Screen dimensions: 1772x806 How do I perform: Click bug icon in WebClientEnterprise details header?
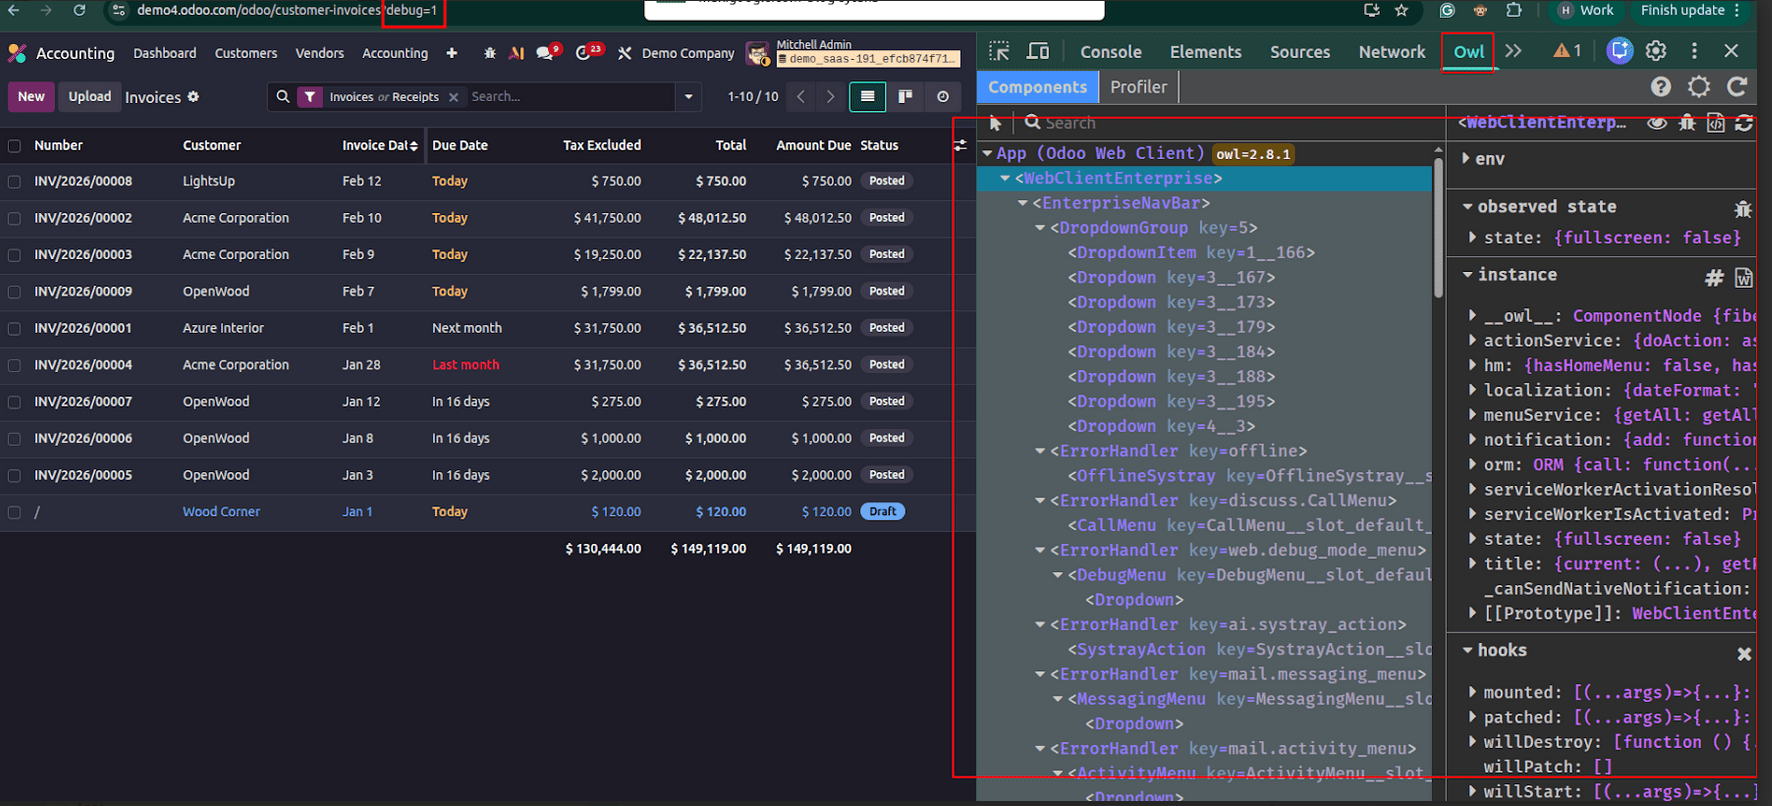1687,123
